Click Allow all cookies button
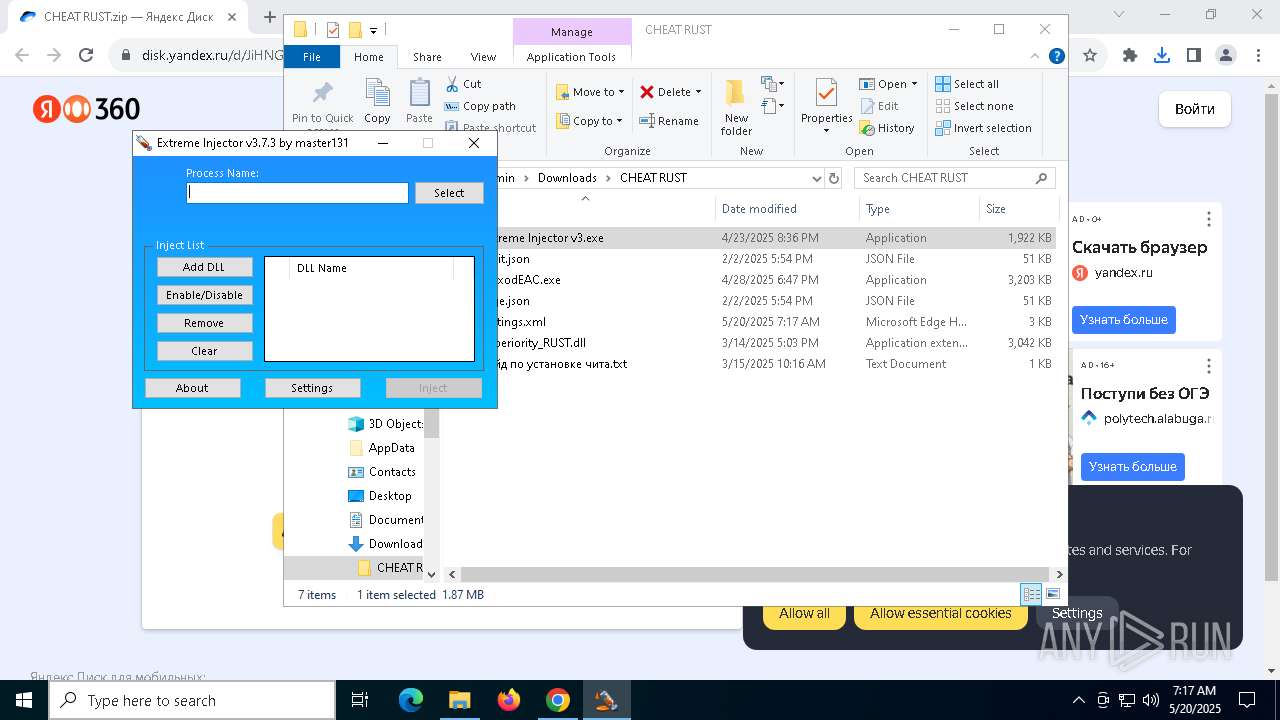Screen dimensions: 1280x720 [x=804, y=613]
